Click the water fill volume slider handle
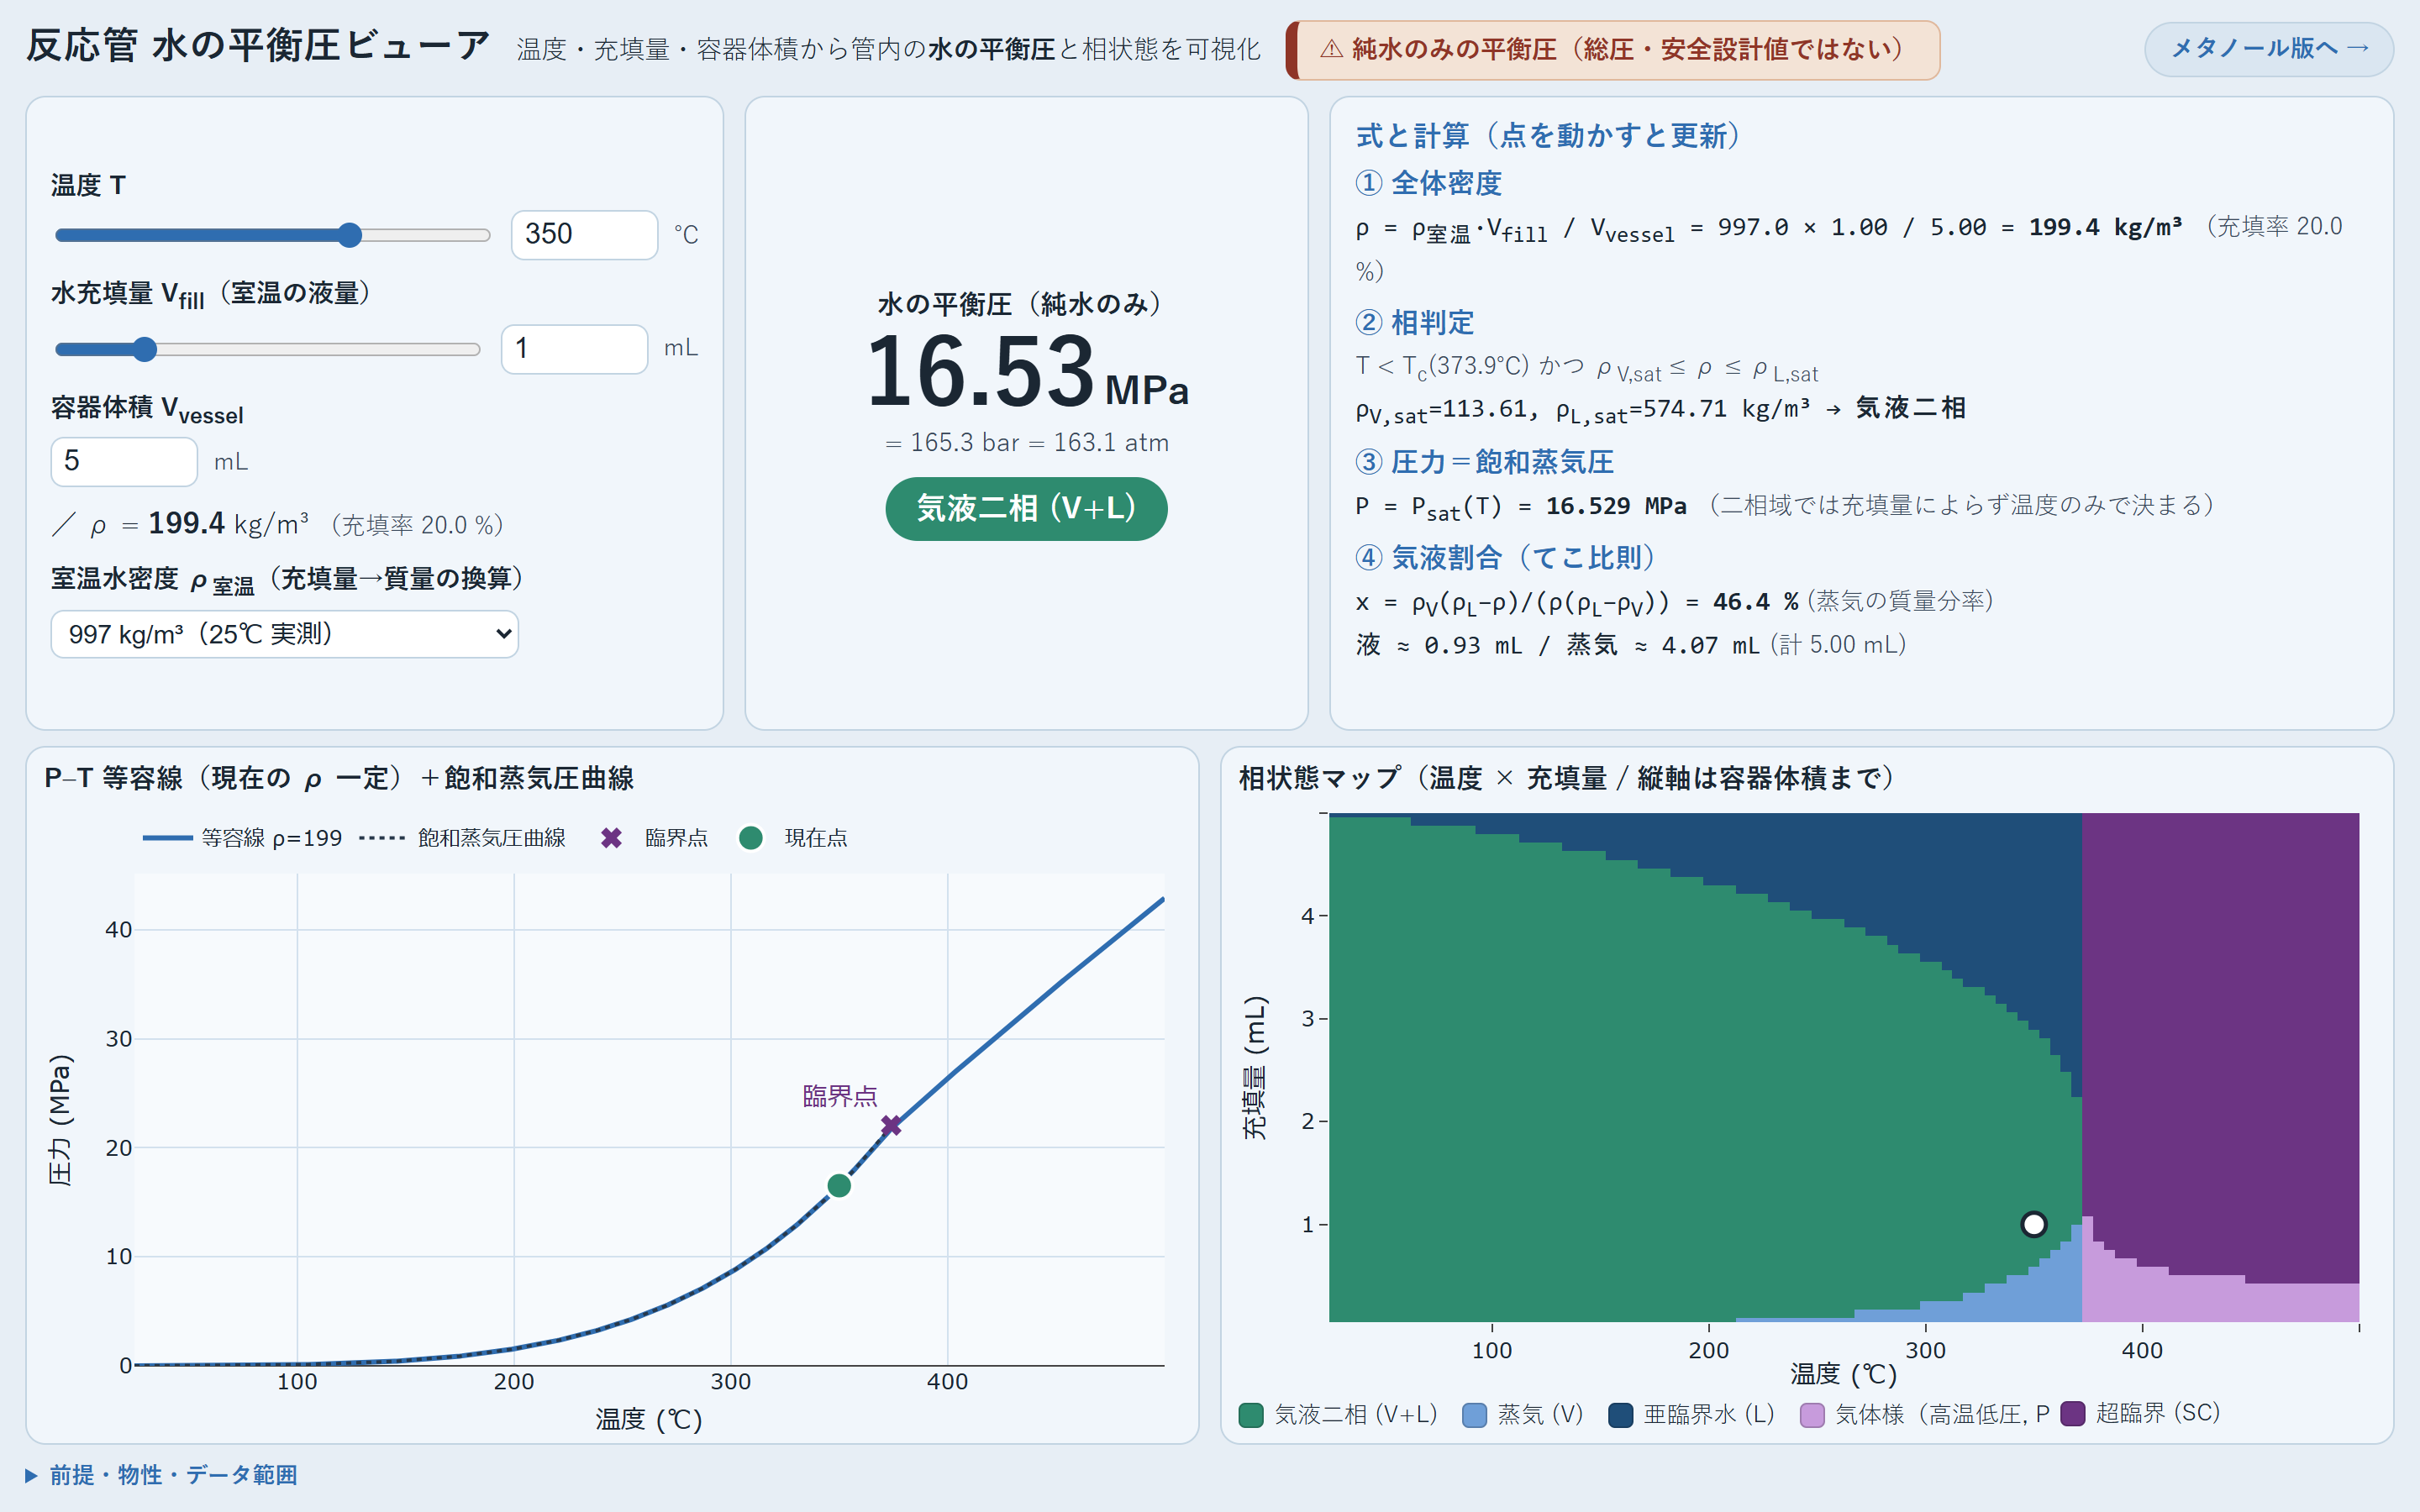The width and height of the screenshot is (2420, 1512). coord(145,349)
